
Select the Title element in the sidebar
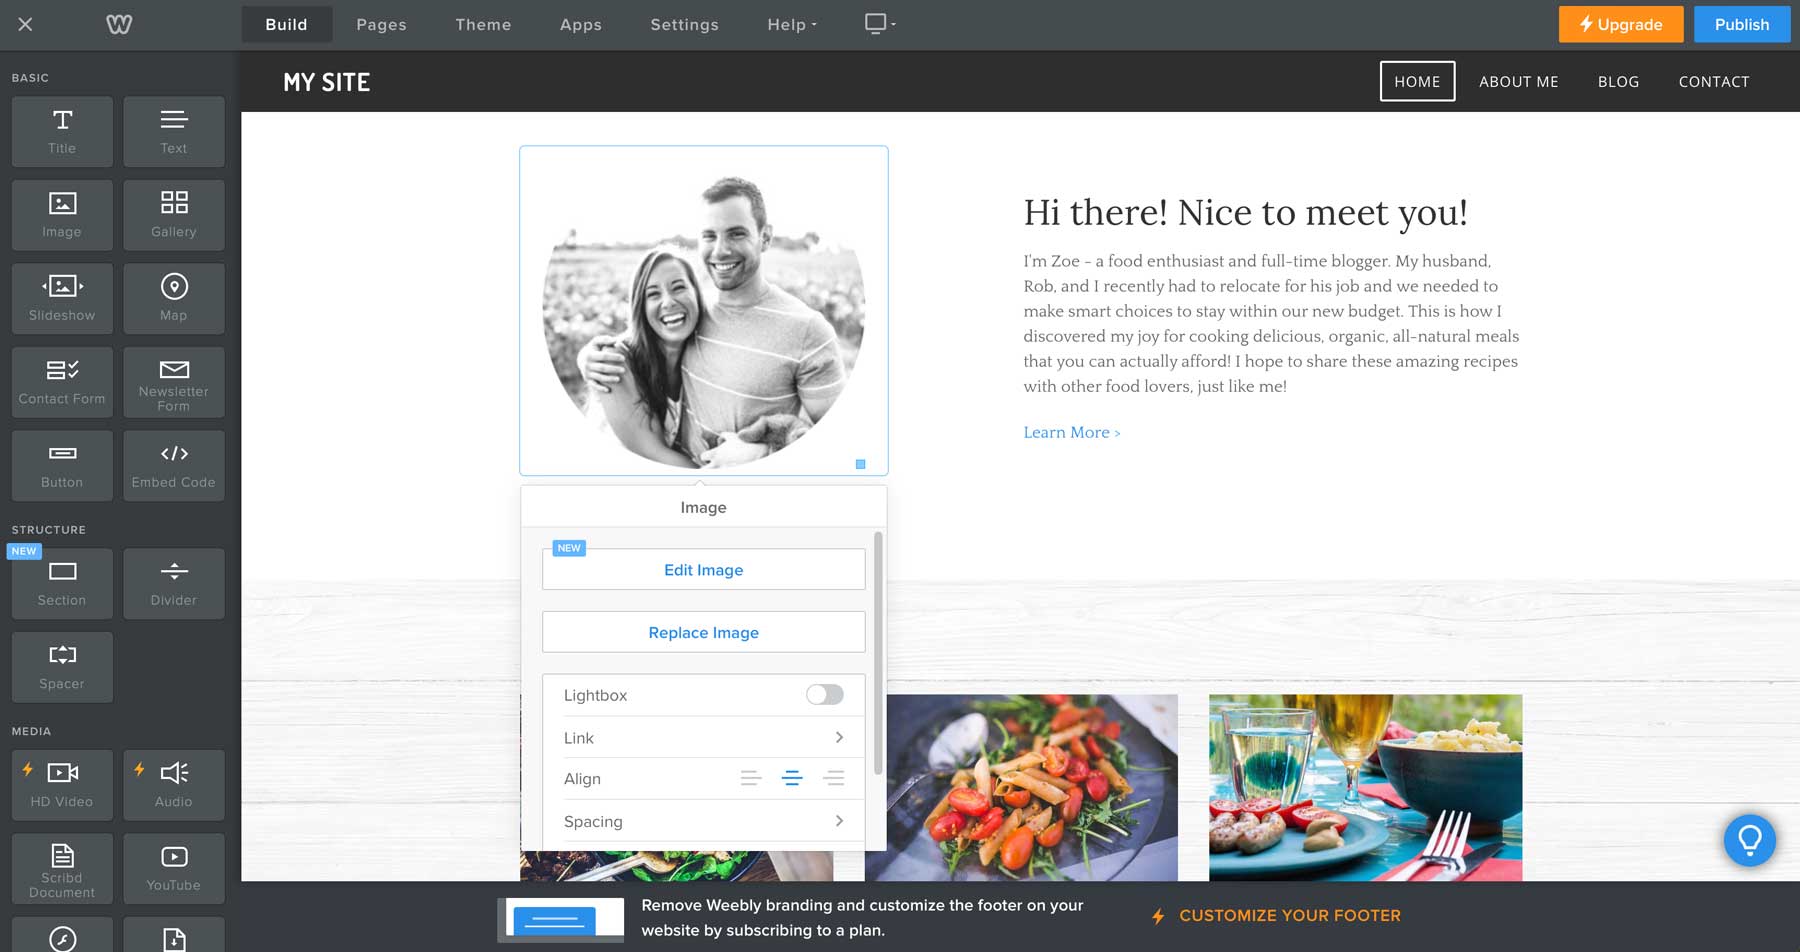click(x=61, y=131)
